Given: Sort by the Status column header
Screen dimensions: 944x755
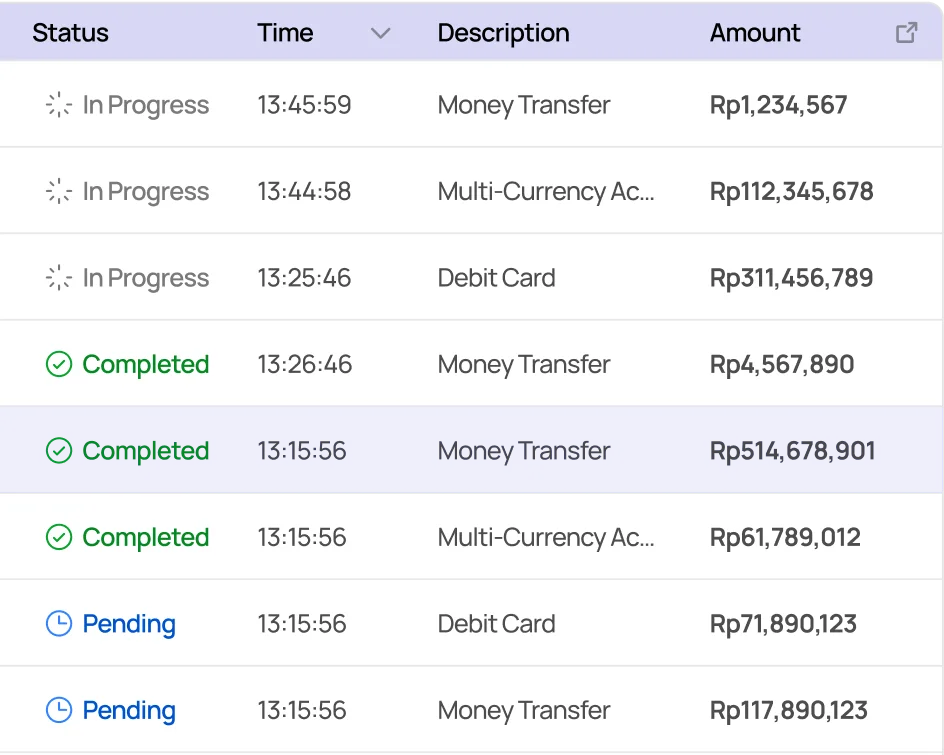Looking at the screenshot, I should click(70, 33).
